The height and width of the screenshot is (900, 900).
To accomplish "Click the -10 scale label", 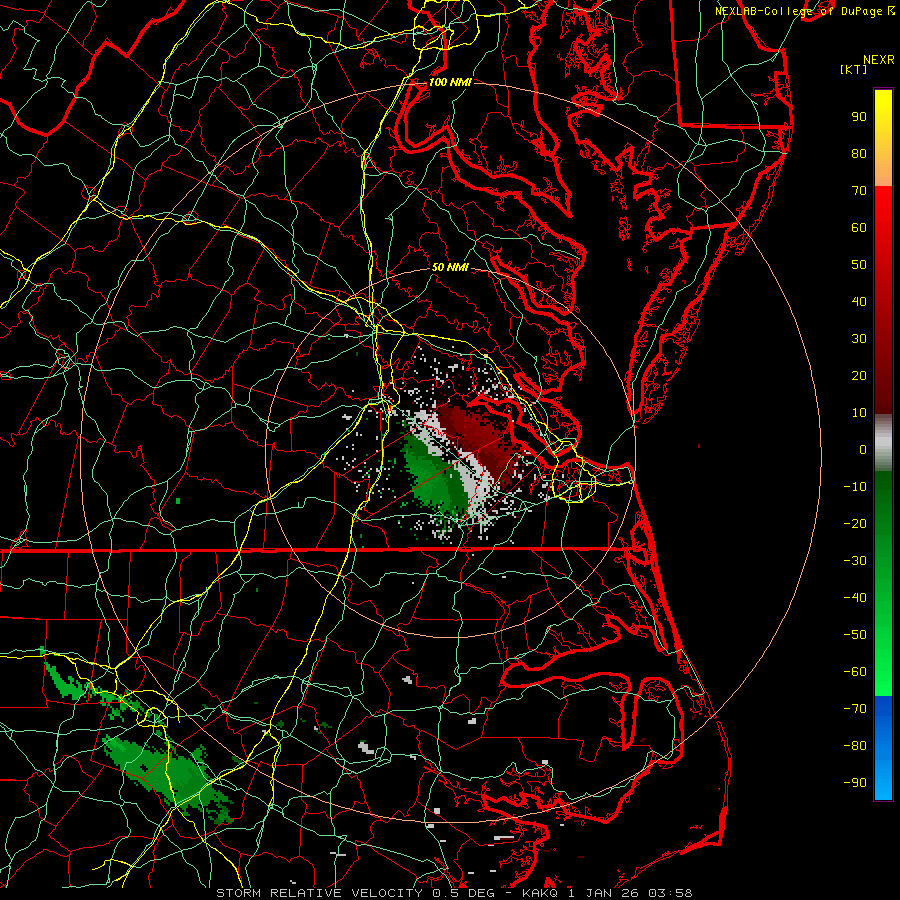I will point(855,487).
